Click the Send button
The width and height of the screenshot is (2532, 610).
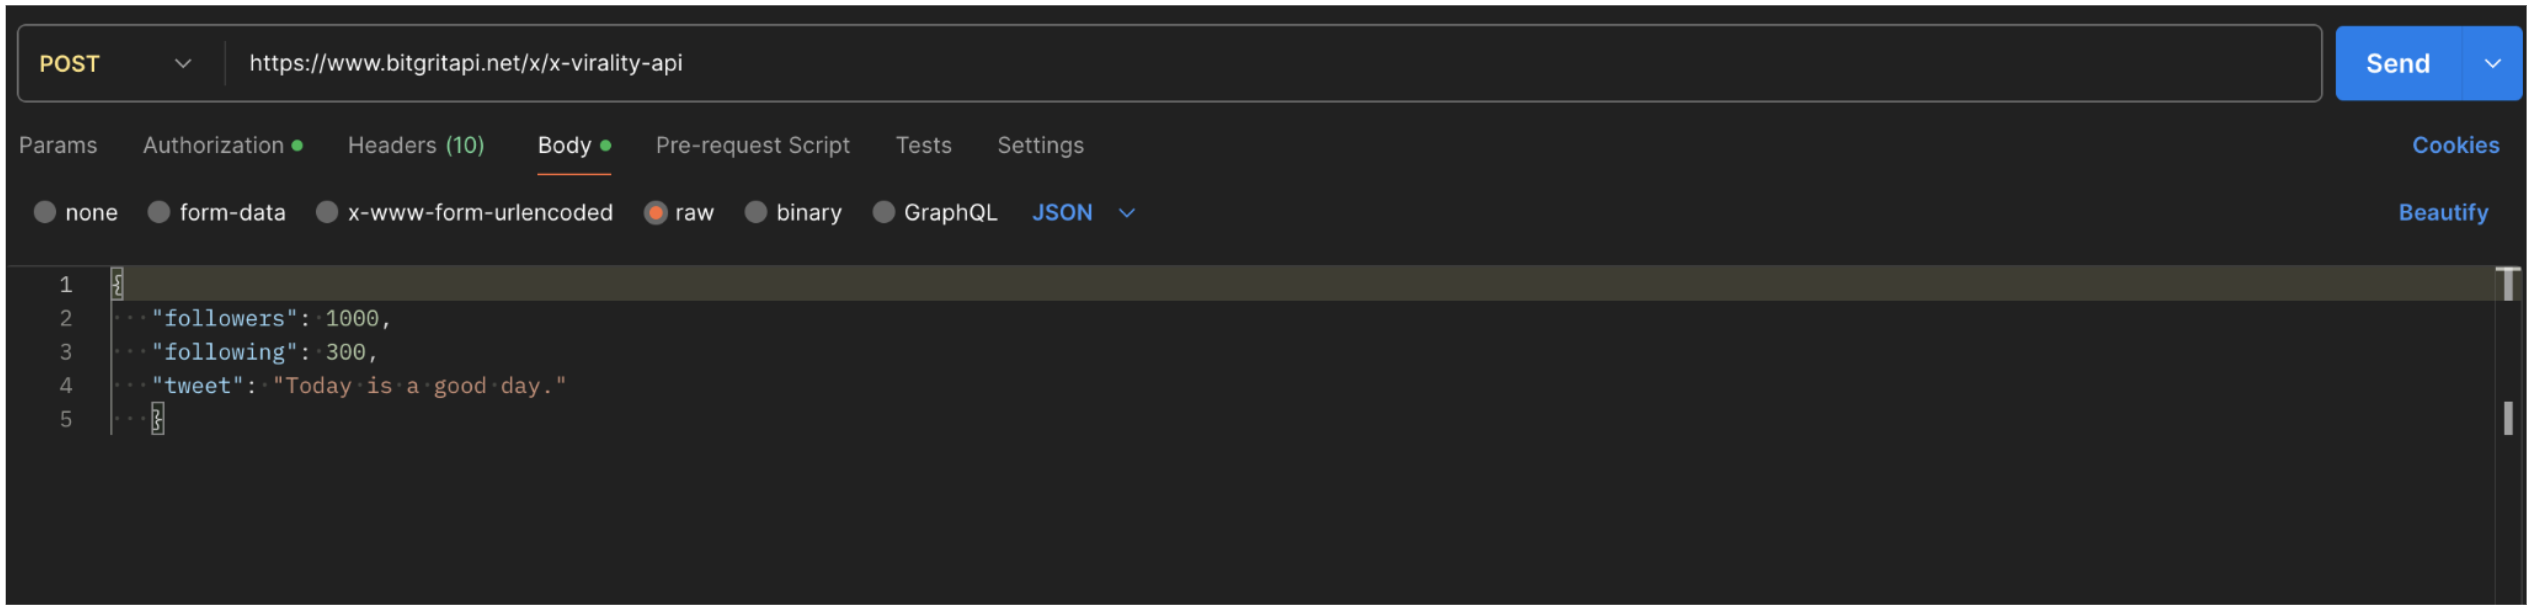[x=2396, y=63]
